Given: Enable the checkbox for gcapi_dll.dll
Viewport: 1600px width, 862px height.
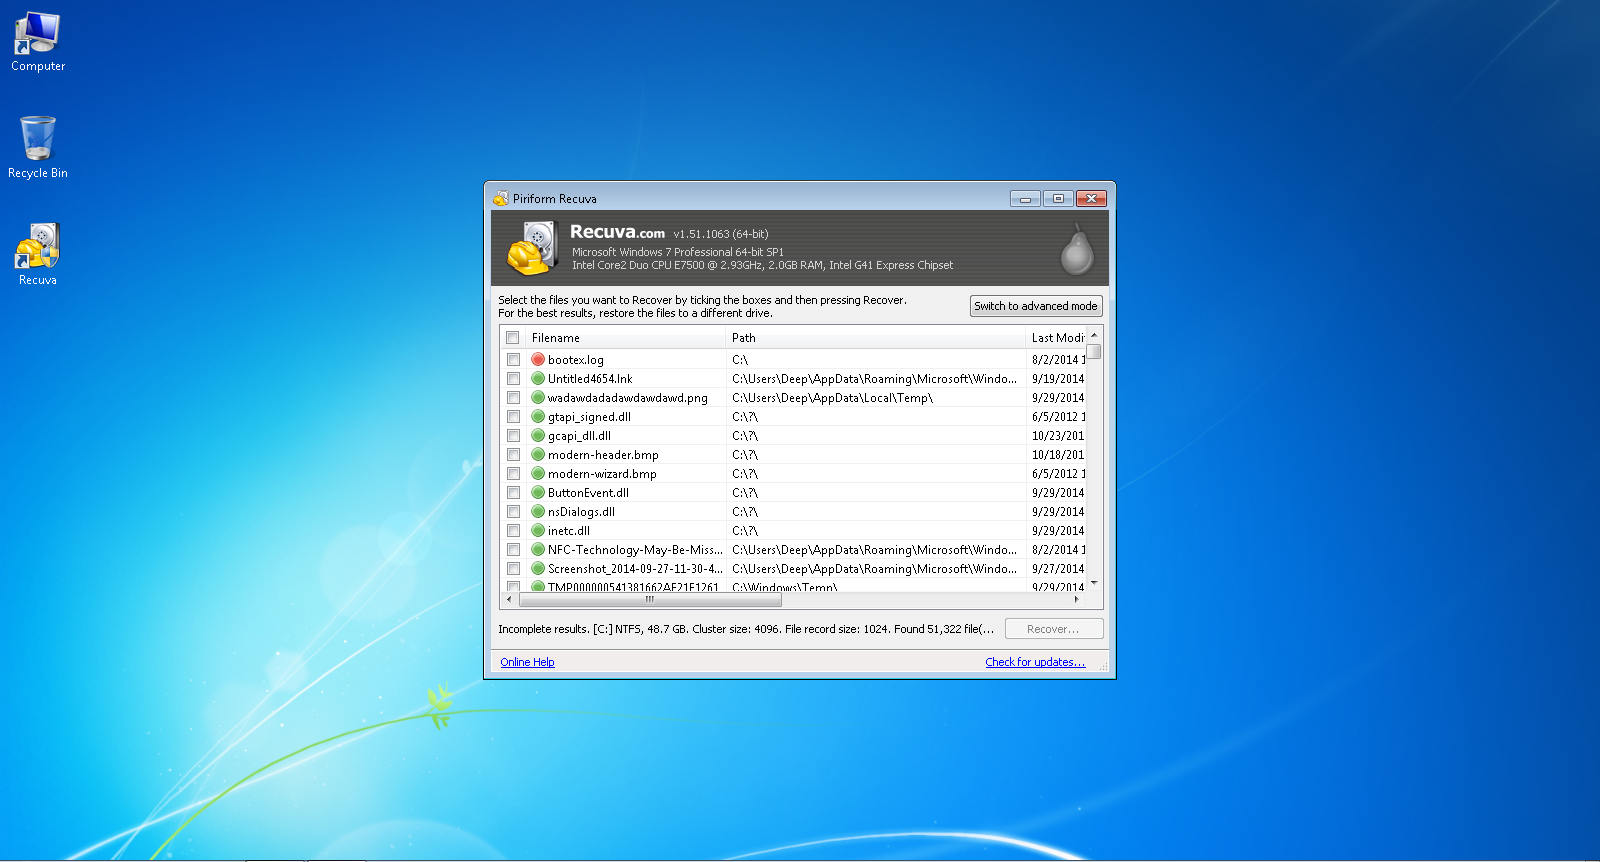Looking at the screenshot, I should 513,435.
